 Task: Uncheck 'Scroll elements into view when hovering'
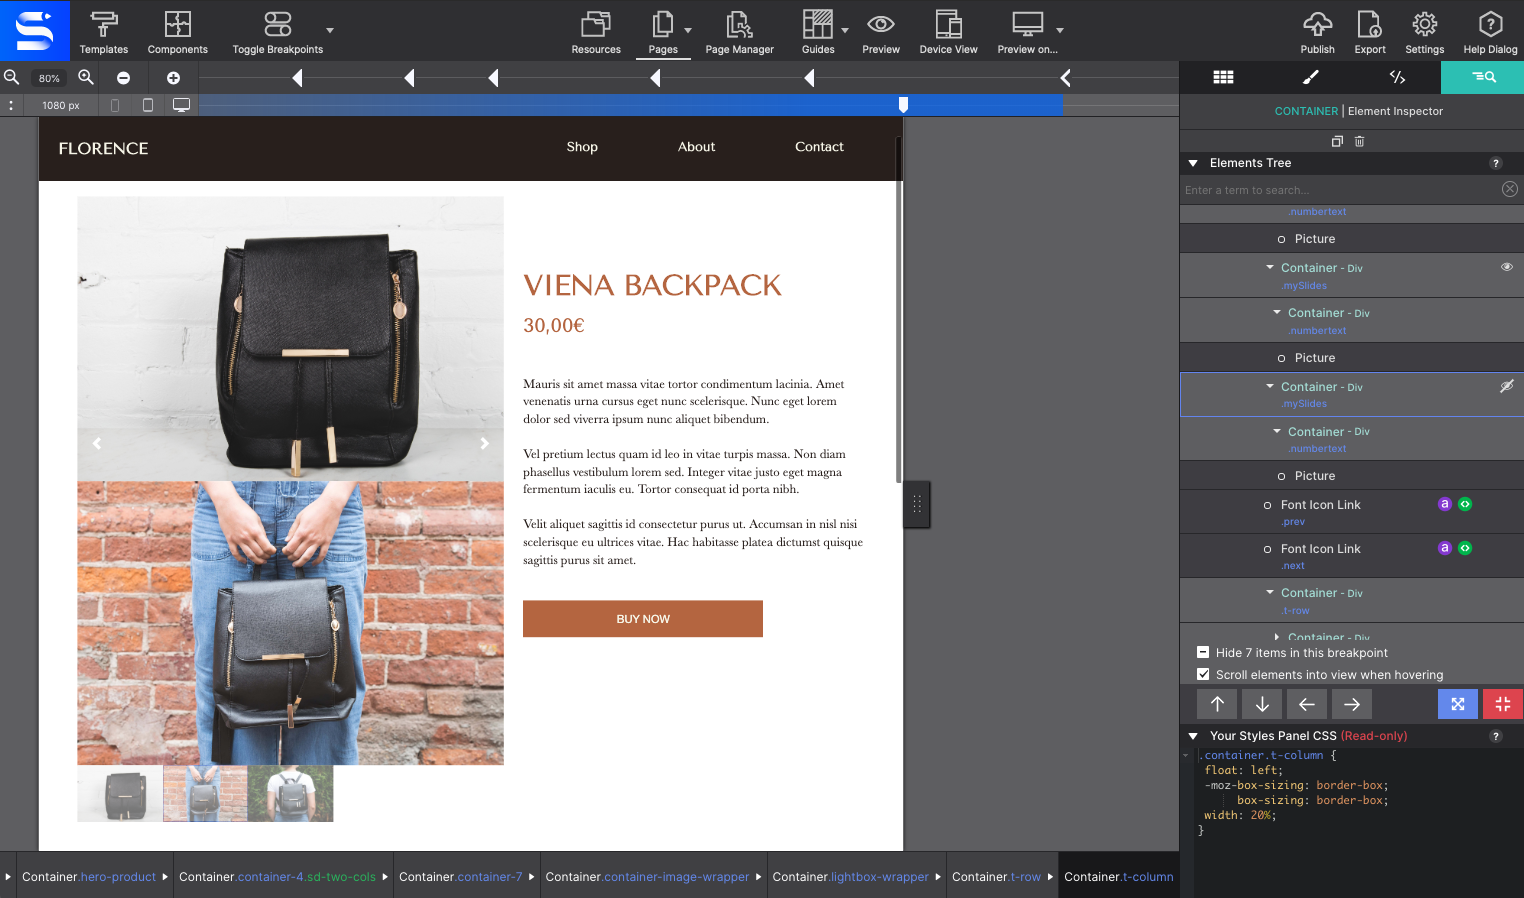(1203, 675)
